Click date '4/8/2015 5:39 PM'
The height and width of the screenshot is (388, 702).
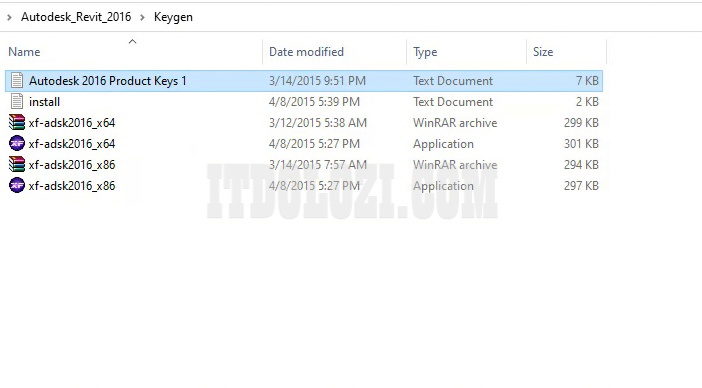tap(314, 102)
